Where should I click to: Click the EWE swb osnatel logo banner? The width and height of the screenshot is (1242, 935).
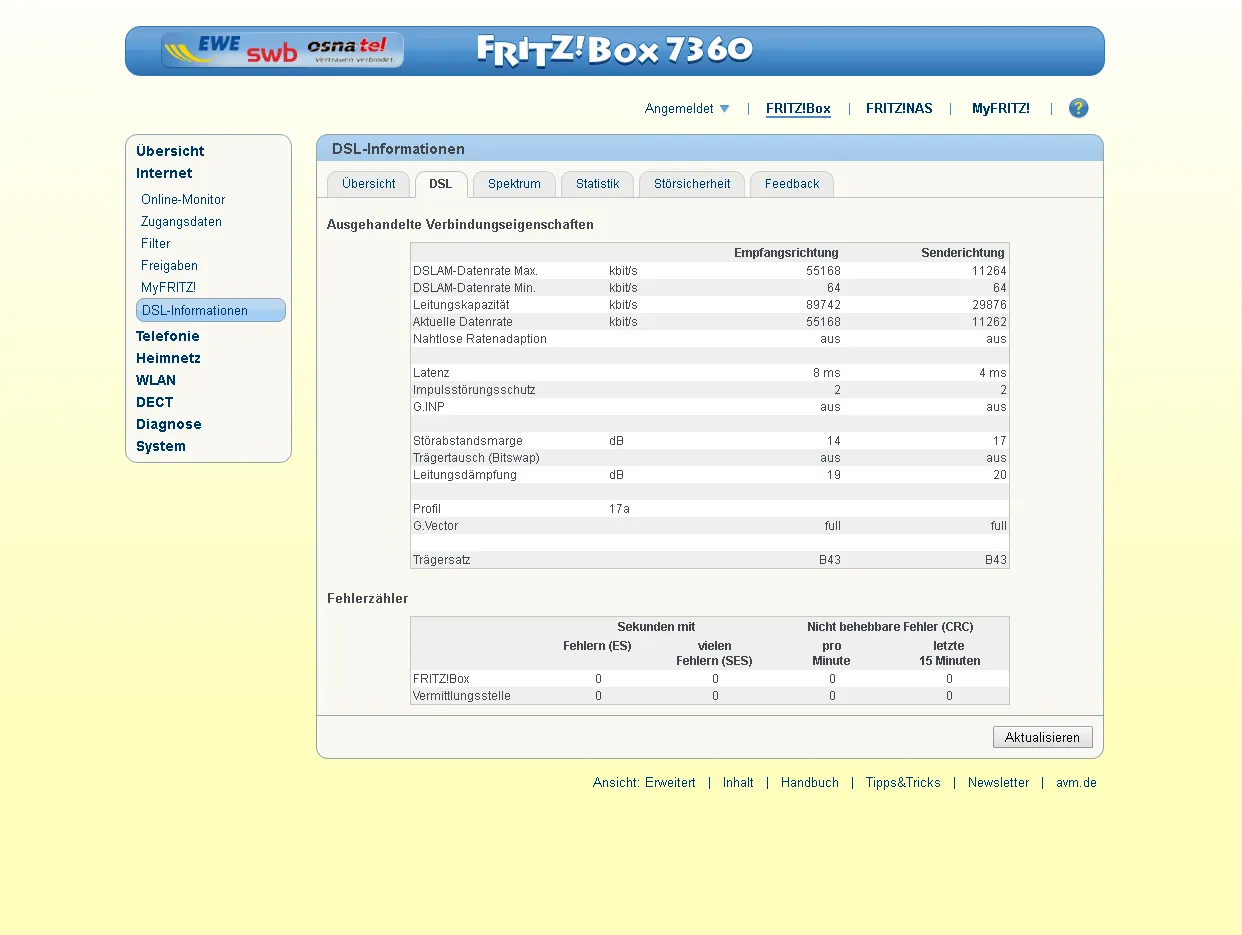[283, 50]
